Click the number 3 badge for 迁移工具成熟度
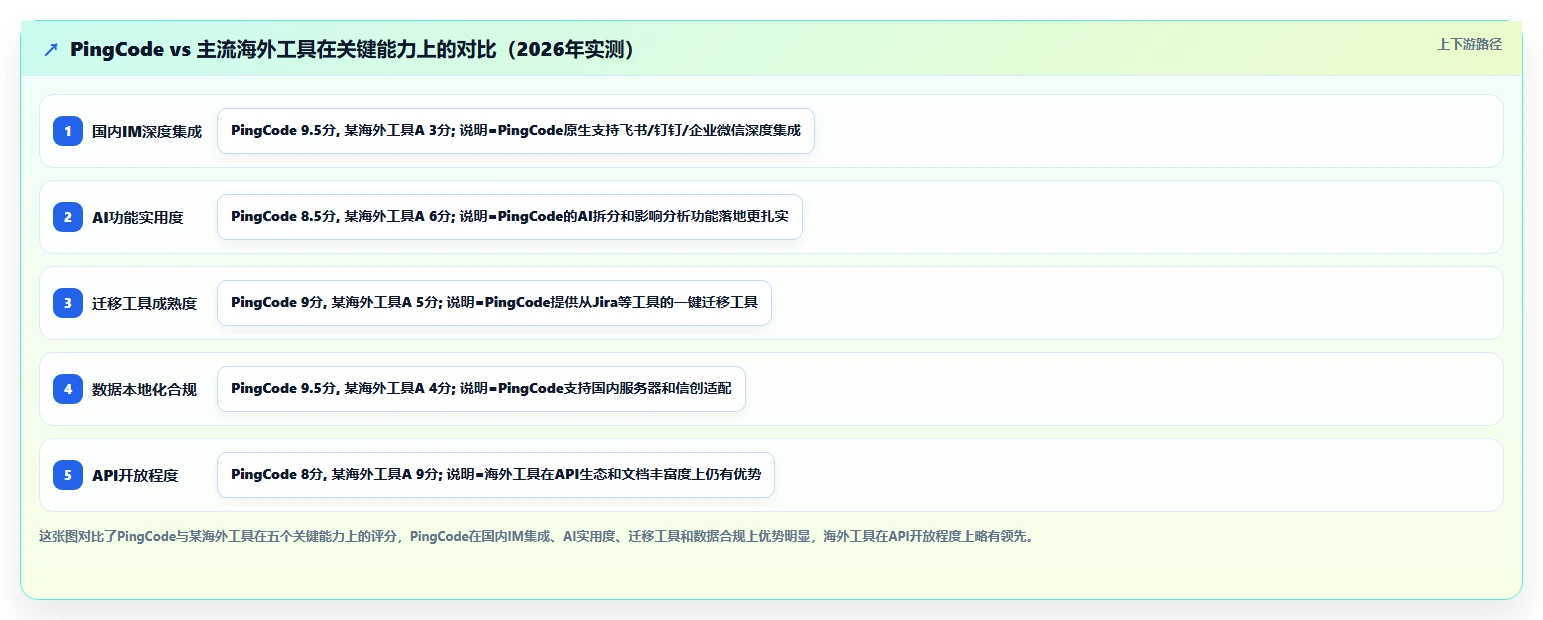 point(68,303)
